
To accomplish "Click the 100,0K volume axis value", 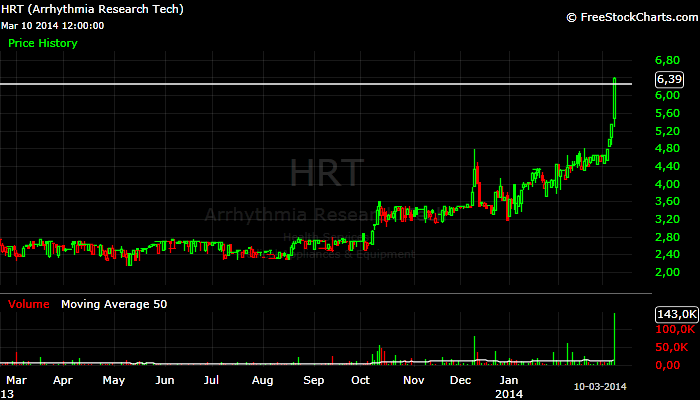I will pyautogui.click(x=675, y=329).
